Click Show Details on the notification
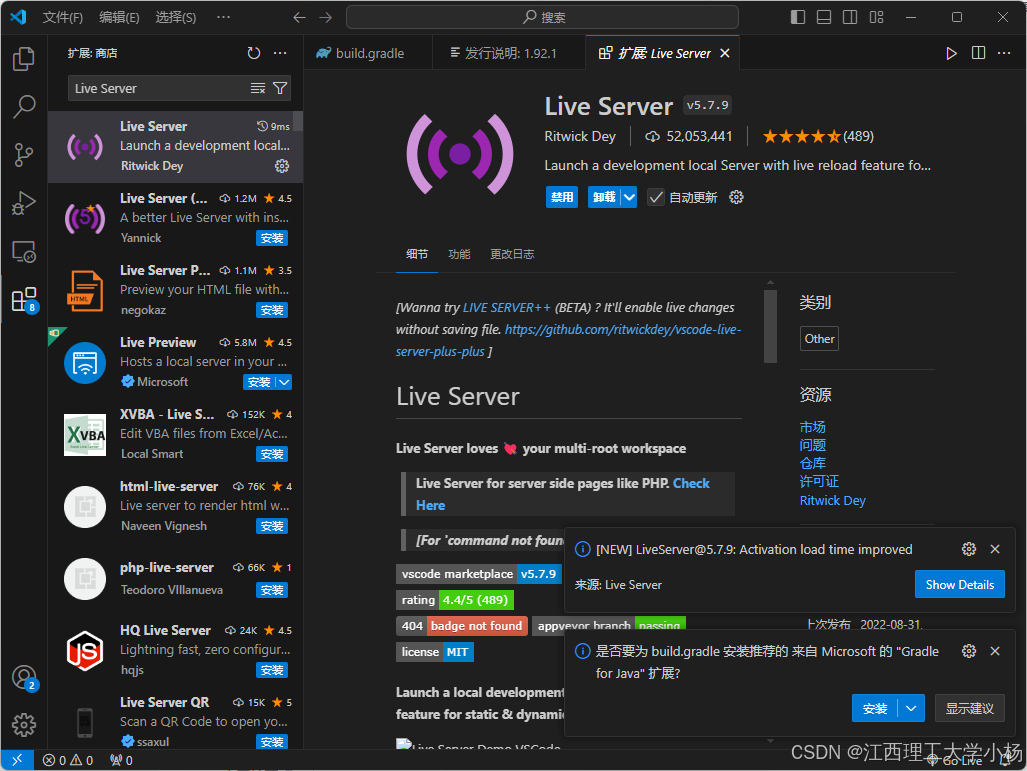The image size is (1027, 771). point(960,584)
